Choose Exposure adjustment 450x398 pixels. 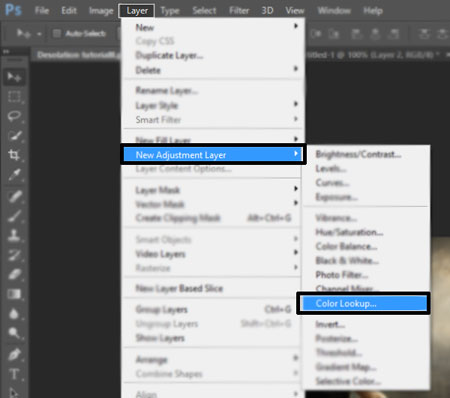point(366,197)
